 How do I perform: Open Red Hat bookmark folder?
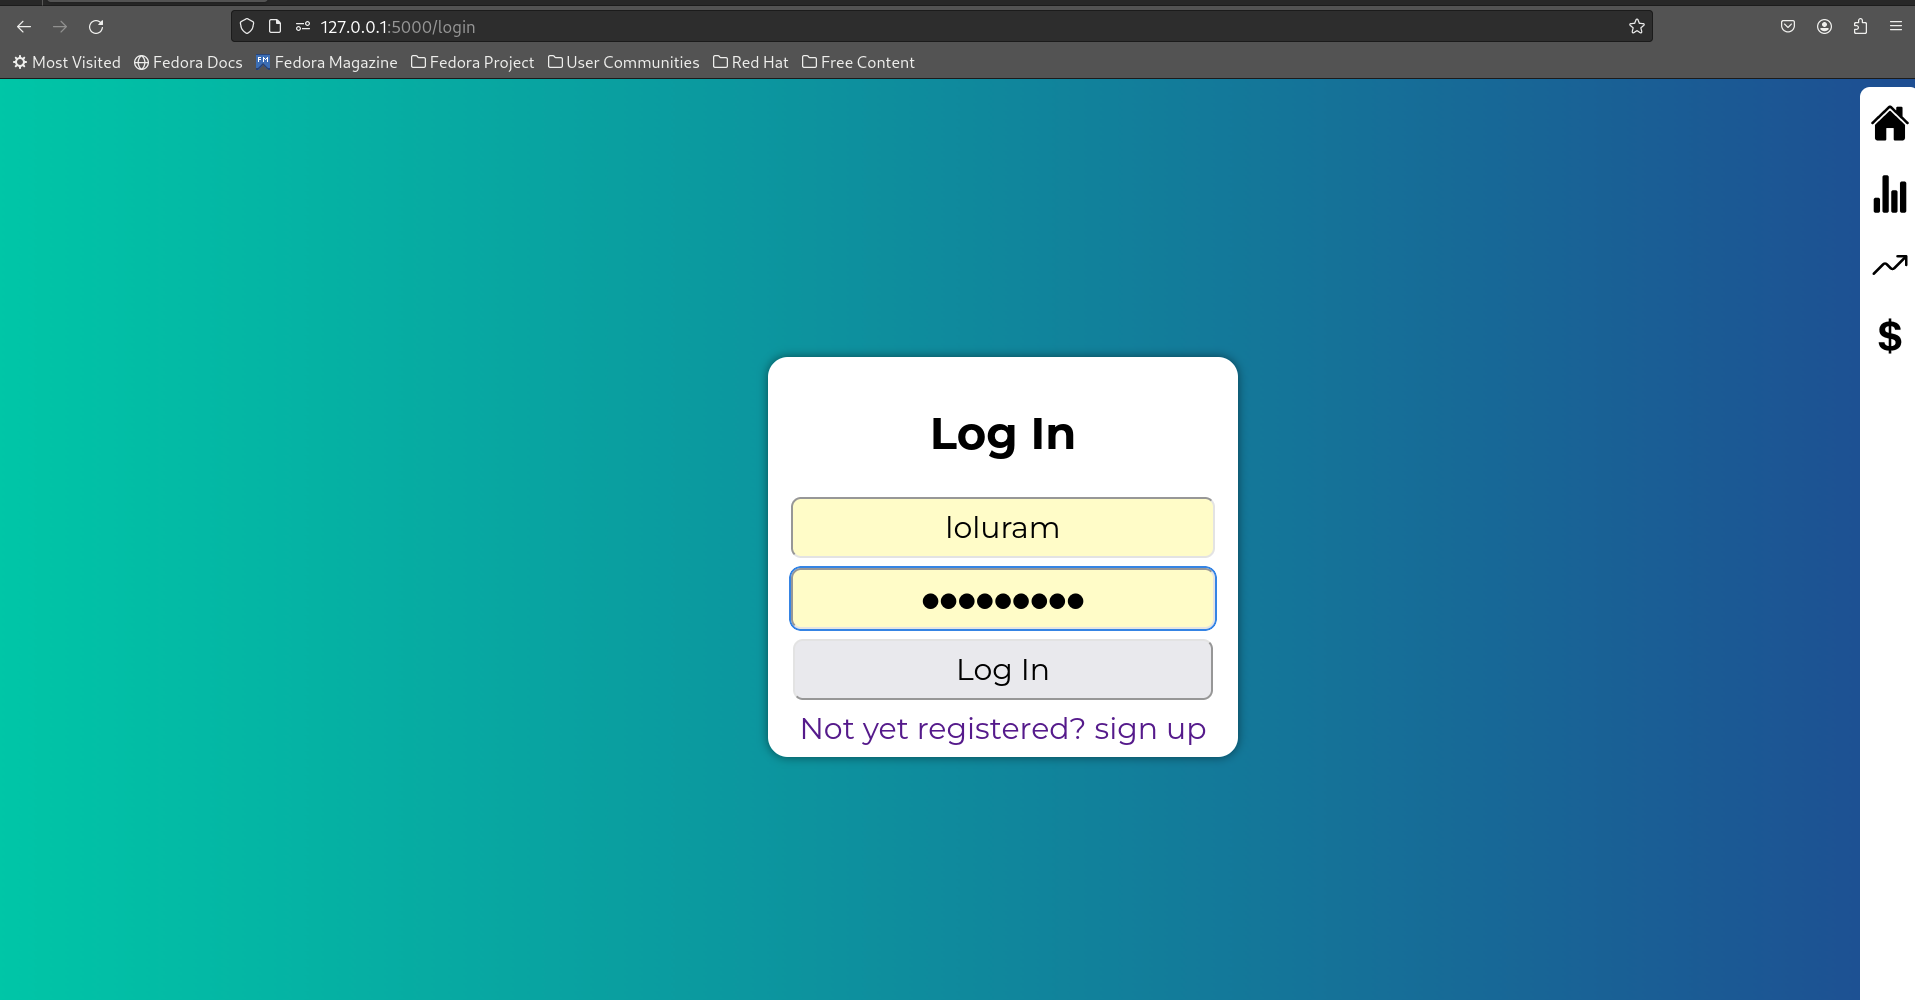(x=751, y=62)
